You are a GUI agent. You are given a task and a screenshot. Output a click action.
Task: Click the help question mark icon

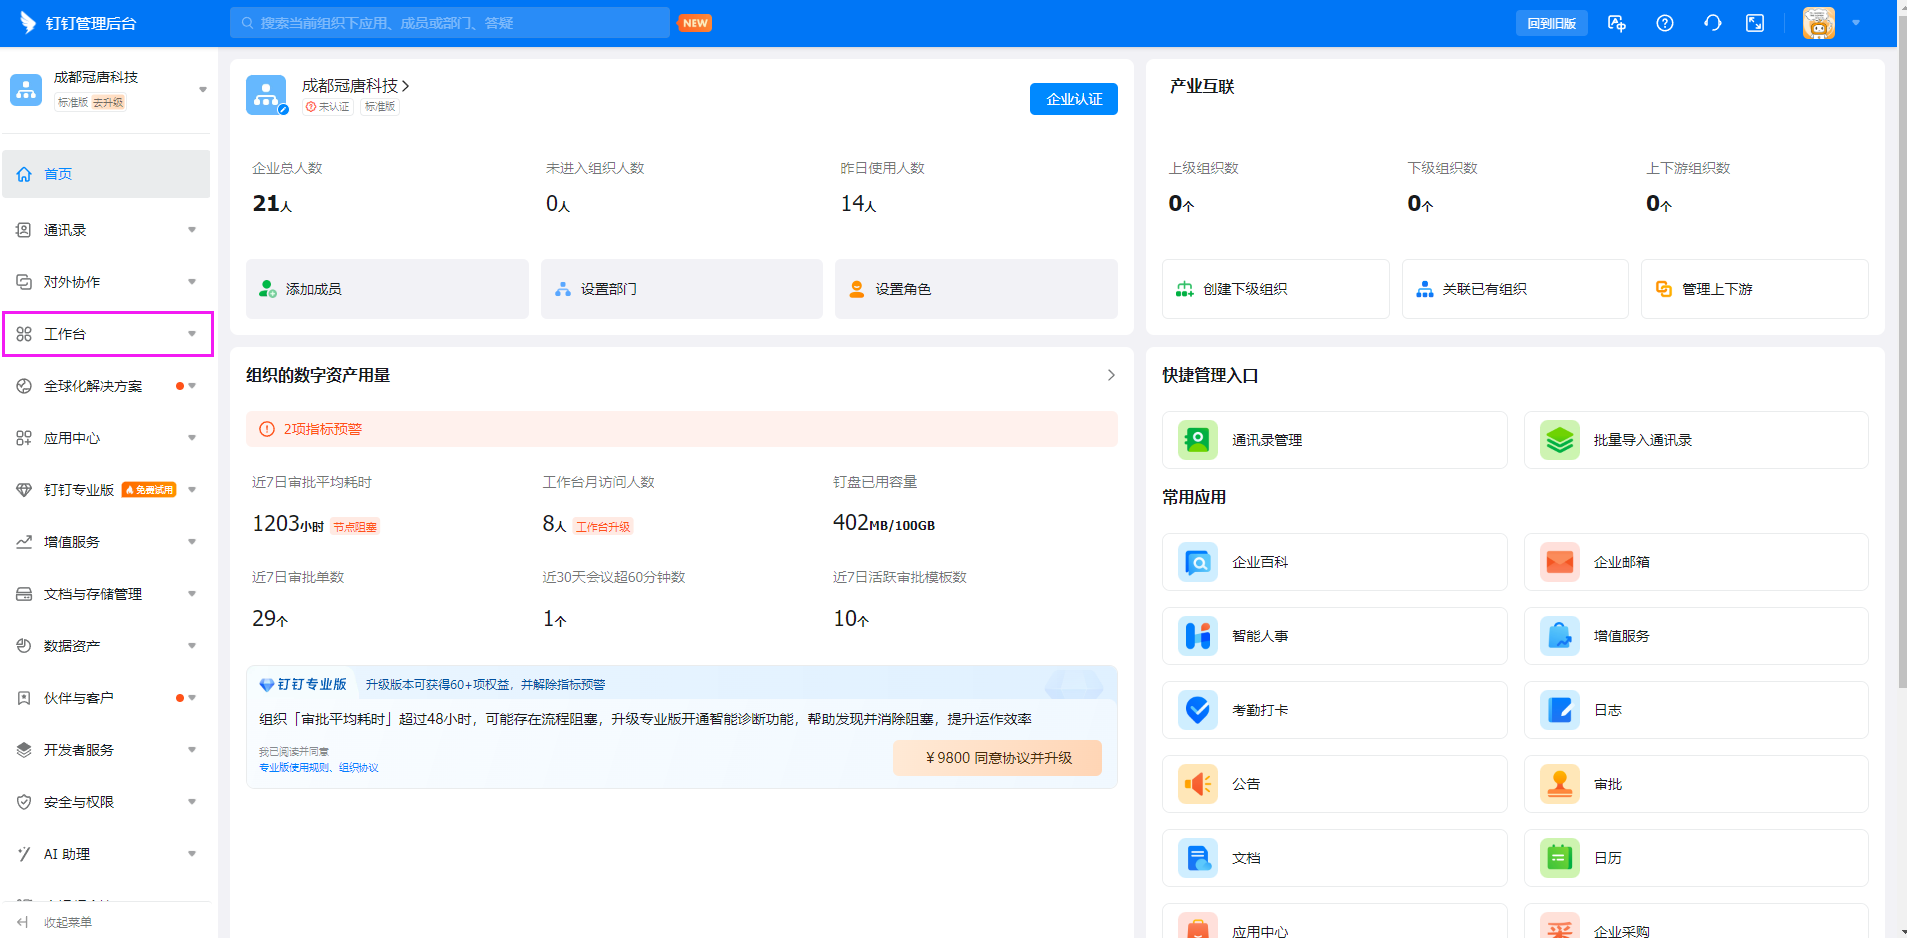click(x=1665, y=23)
